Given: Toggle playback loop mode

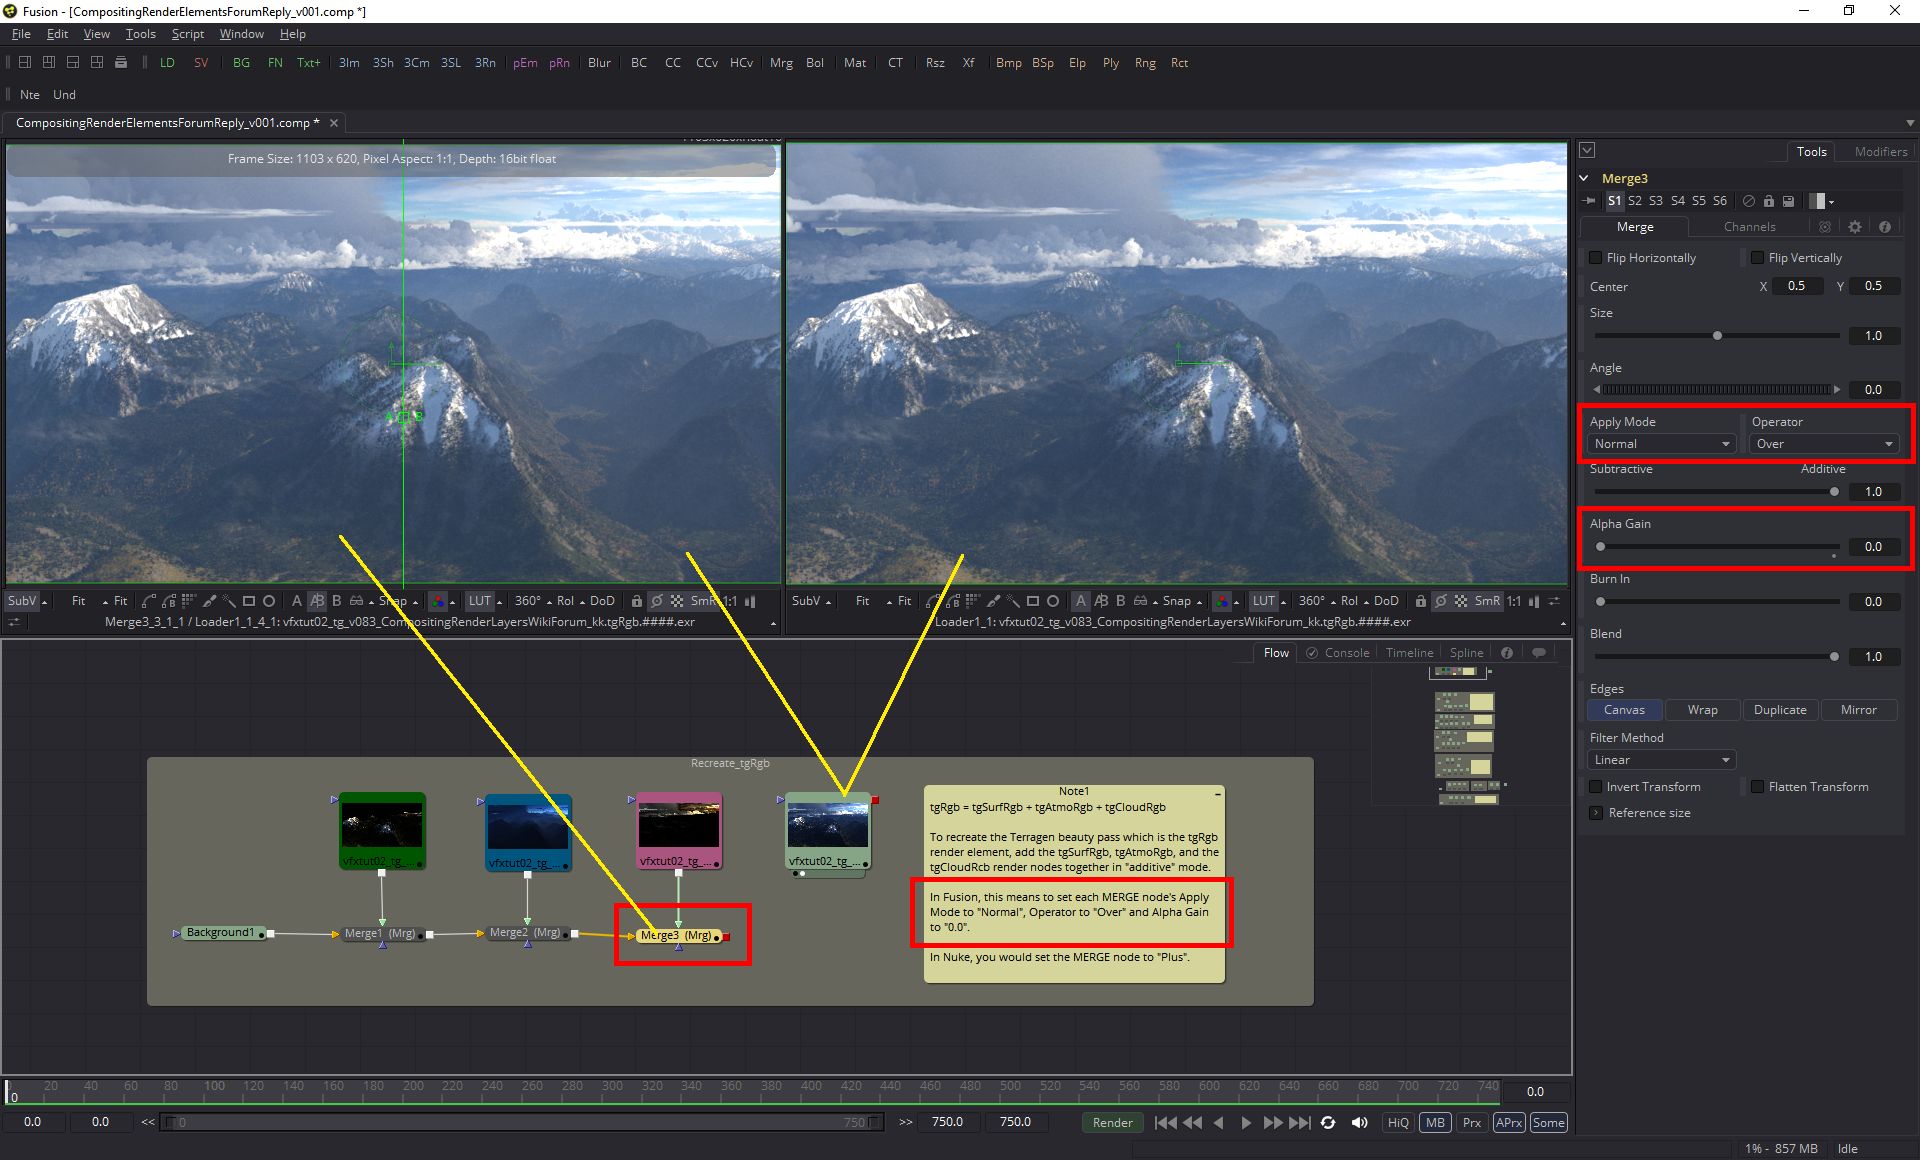Looking at the screenshot, I should (1328, 1122).
